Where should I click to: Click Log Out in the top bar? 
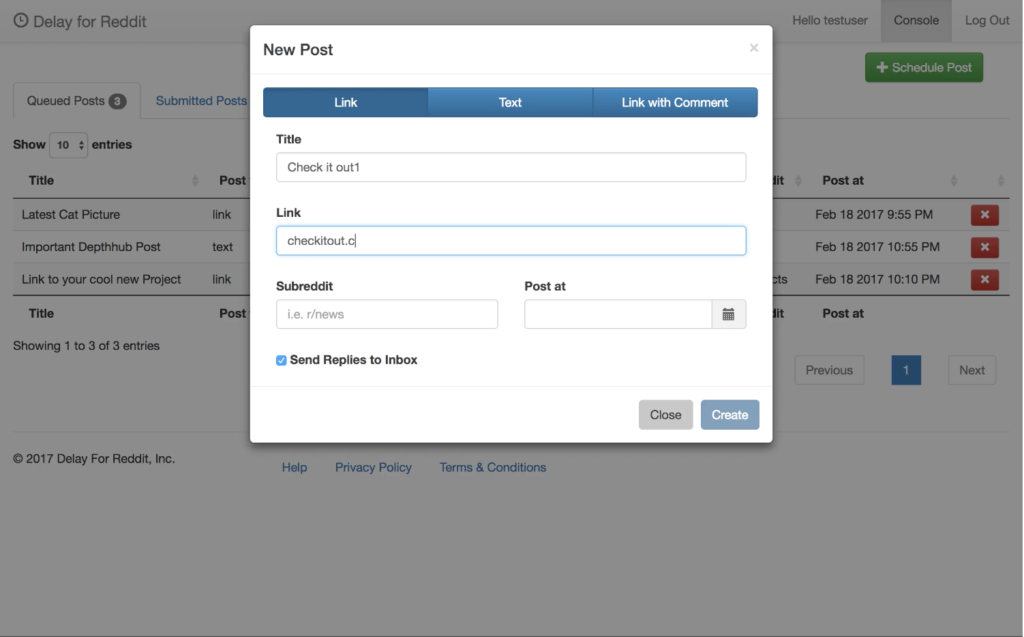click(987, 20)
